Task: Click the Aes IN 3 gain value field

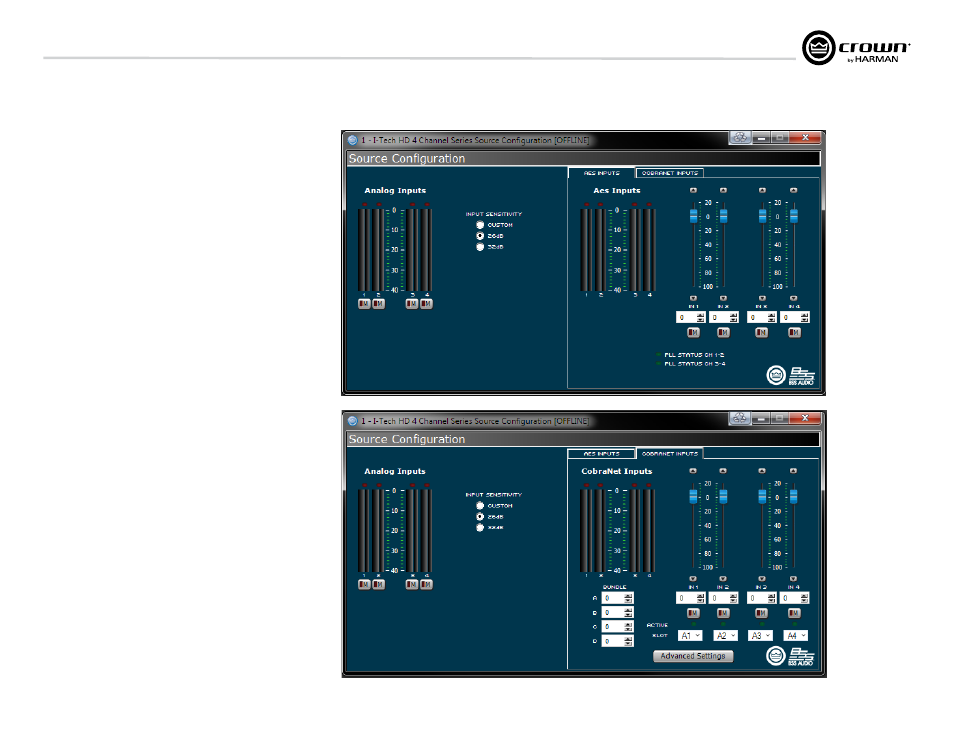Action: coord(757,318)
